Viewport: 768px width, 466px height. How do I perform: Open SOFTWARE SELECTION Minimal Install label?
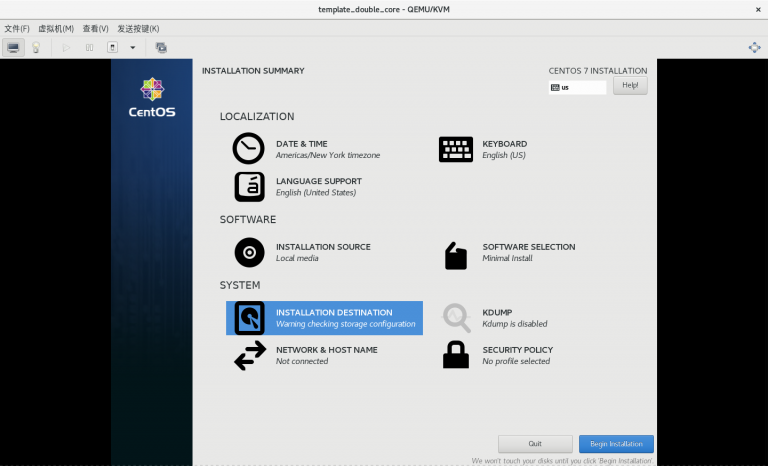click(x=529, y=252)
